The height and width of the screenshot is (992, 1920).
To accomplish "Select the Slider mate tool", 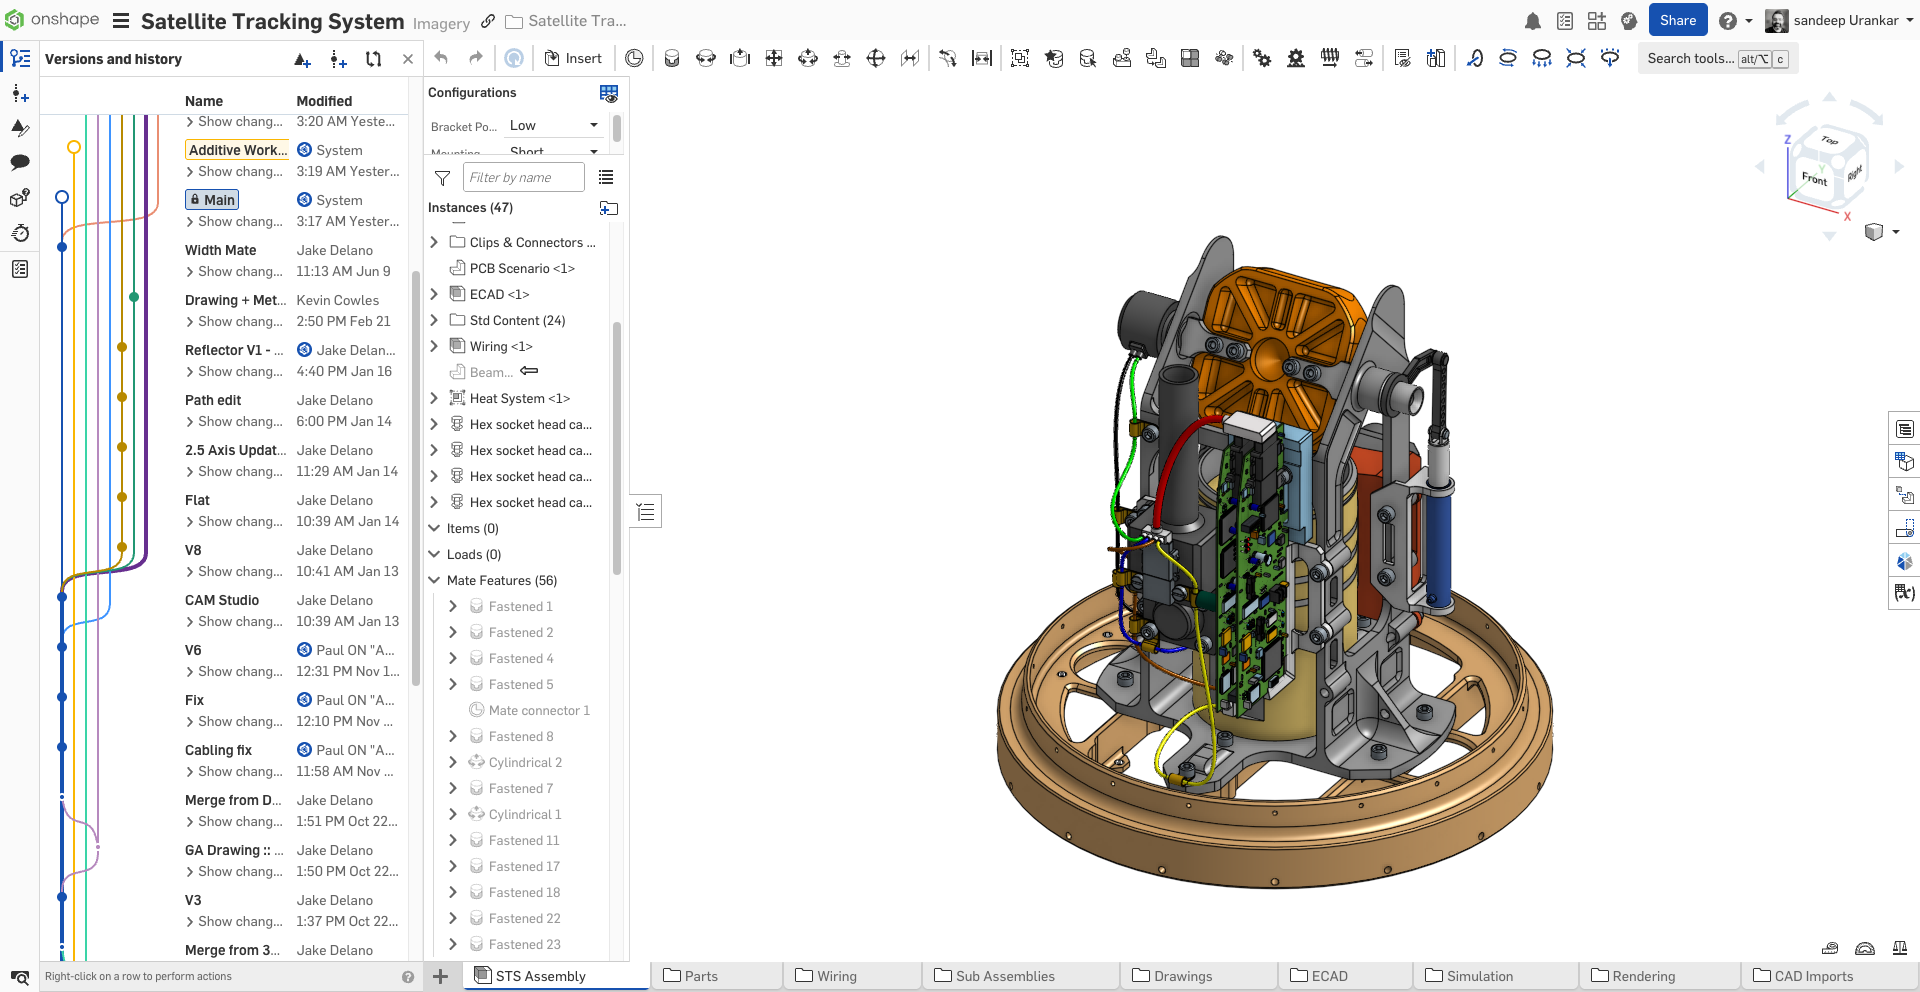I will point(740,58).
